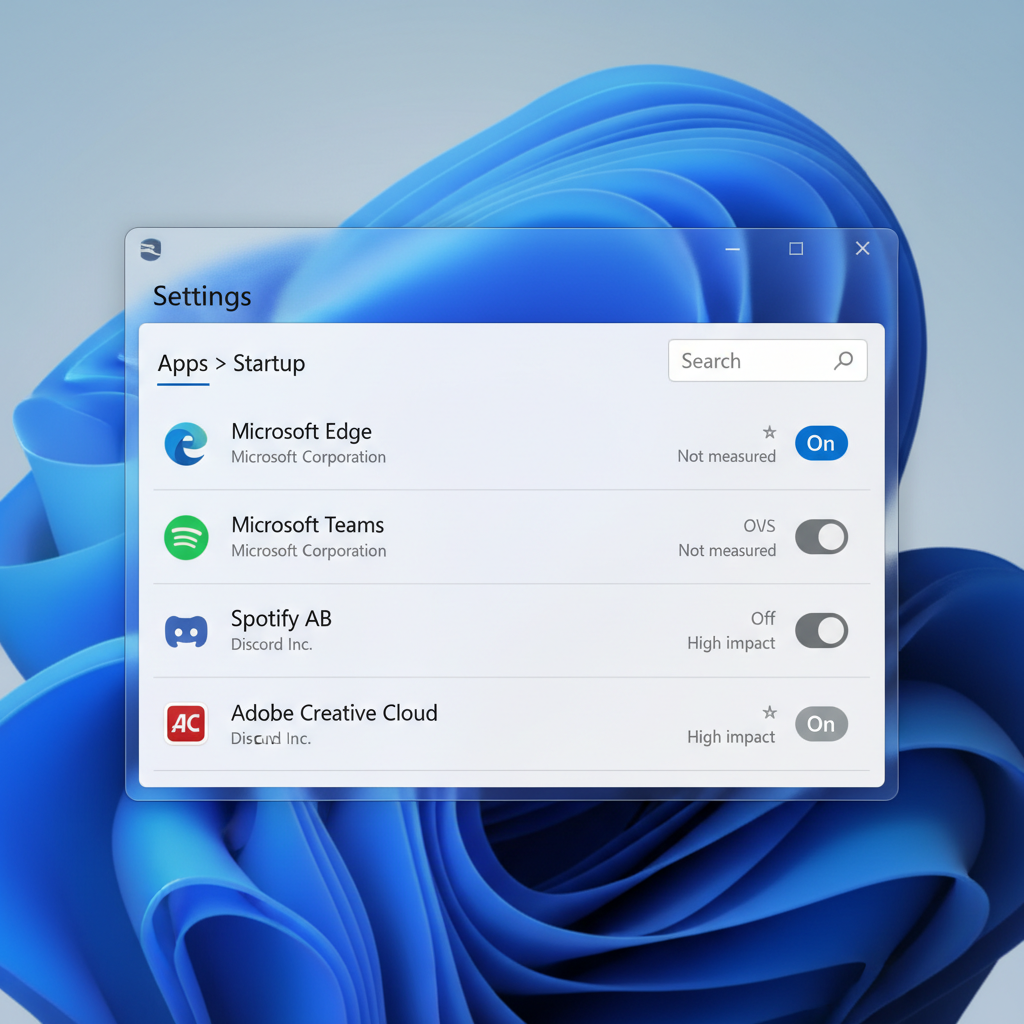Focus the Search input field

(753, 361)
